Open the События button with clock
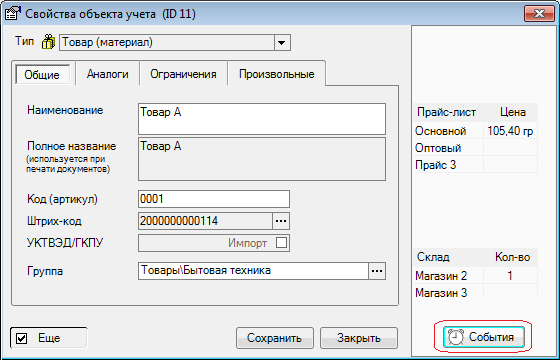 pos(484,337)
